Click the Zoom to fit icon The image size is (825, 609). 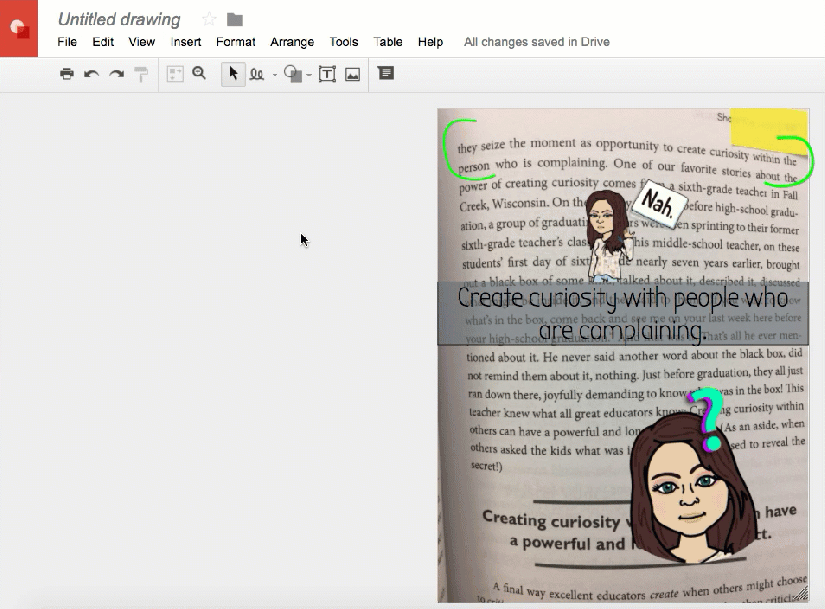175,74
